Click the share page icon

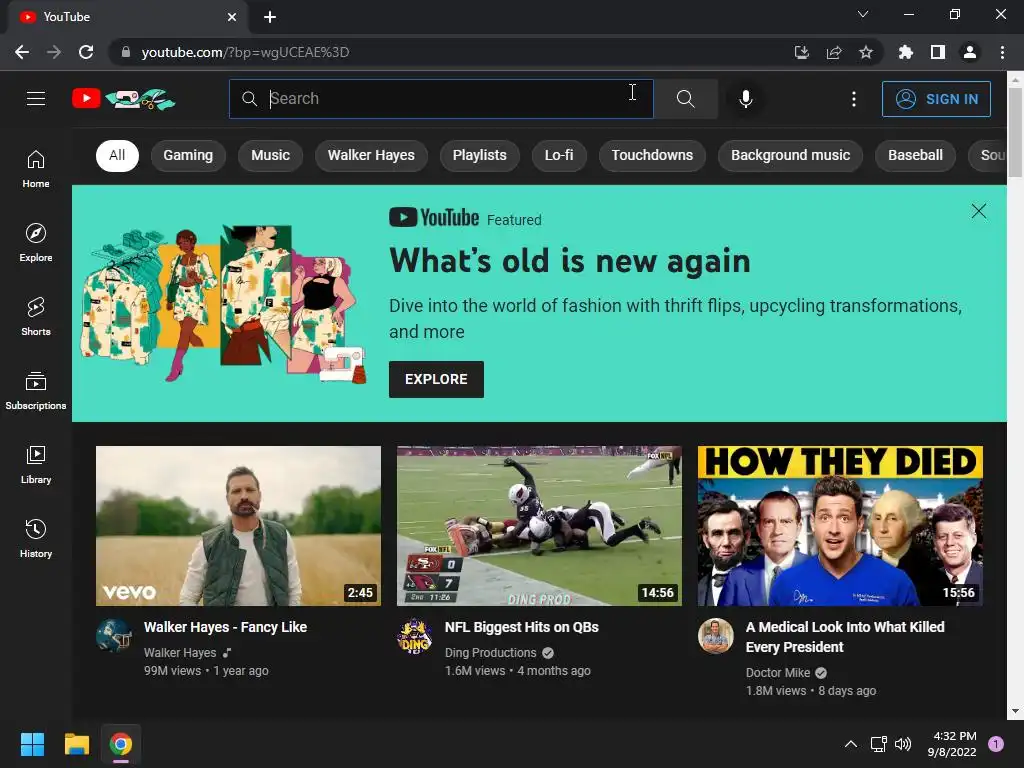click(x=833, y=52)
